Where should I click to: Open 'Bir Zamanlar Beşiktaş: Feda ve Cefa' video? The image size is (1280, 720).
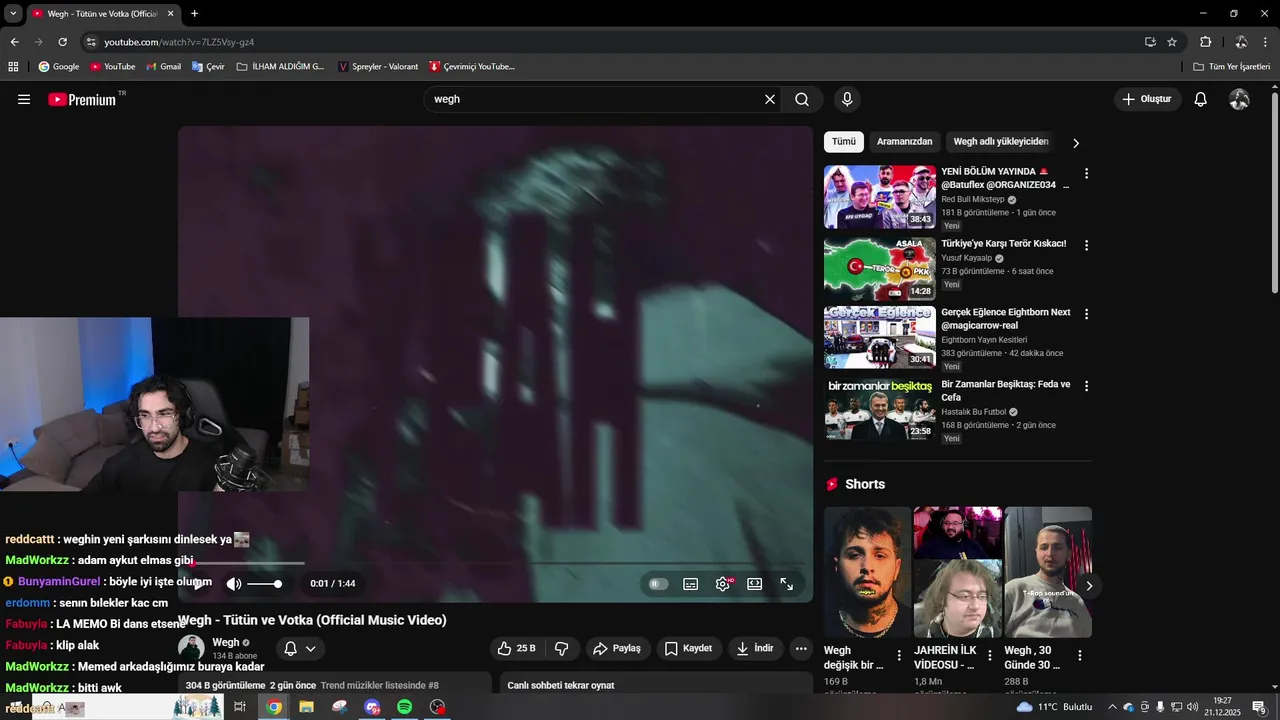click(1005, 390)
